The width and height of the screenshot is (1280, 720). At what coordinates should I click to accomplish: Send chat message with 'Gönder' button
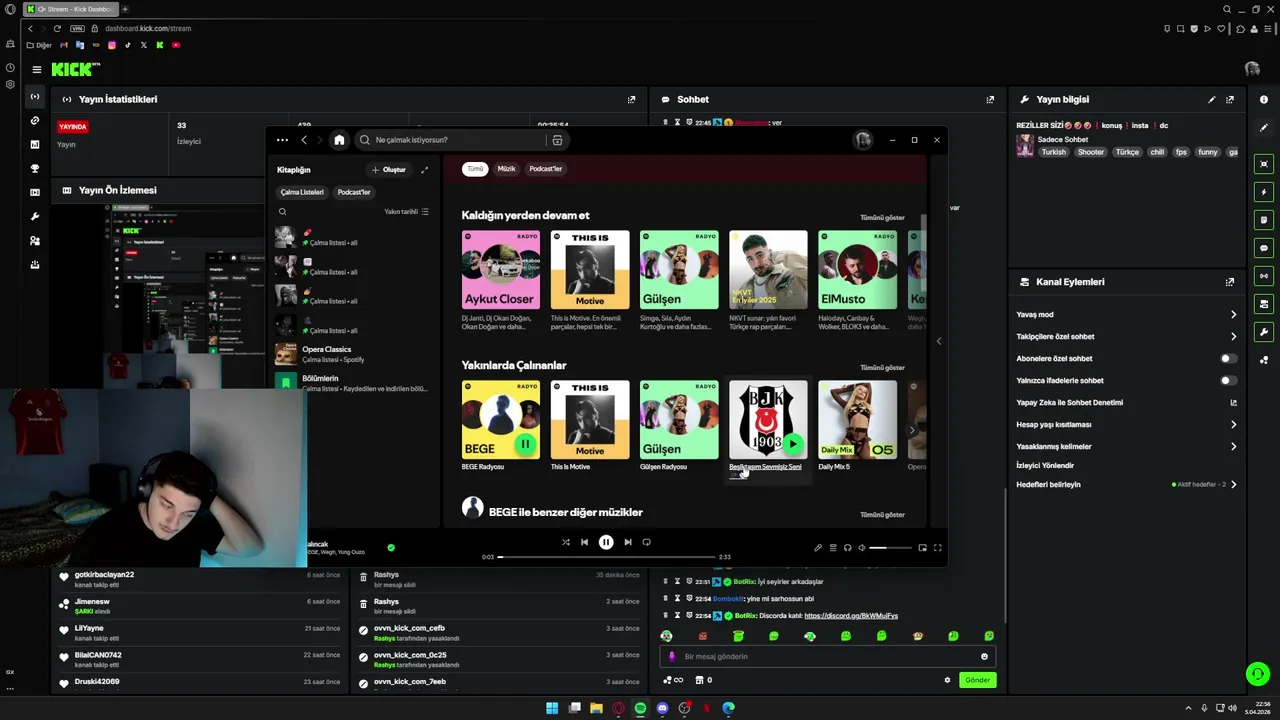point(977,680)
